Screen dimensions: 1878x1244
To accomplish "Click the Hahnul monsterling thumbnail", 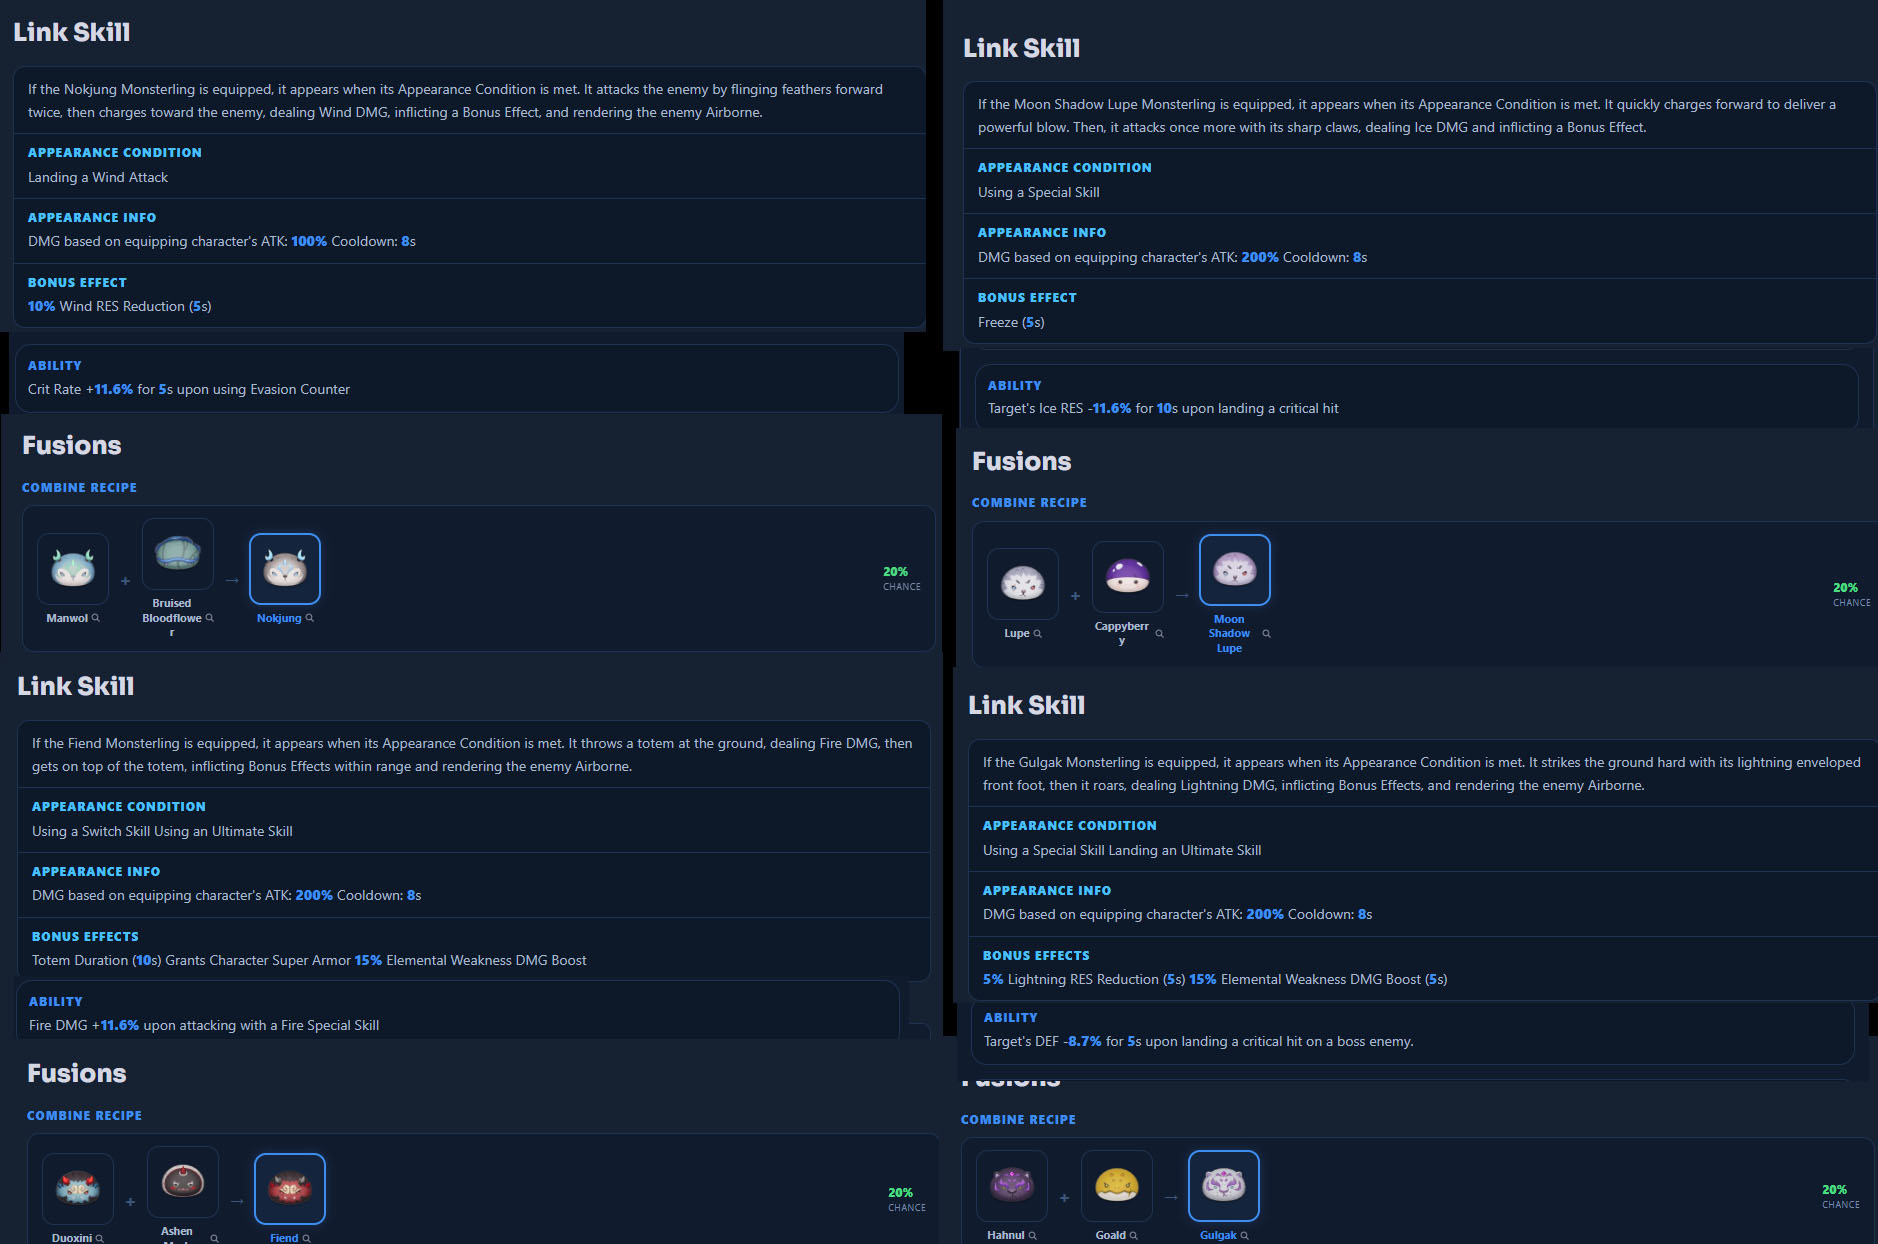I will pyautogui.click(x=1012, y=1185).
